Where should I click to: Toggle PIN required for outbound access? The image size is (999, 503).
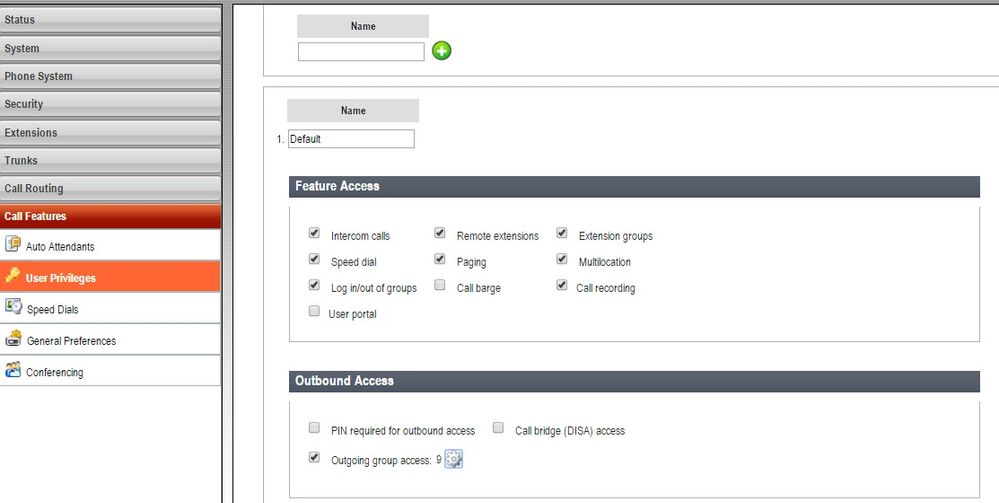click(x=314, y=429)
